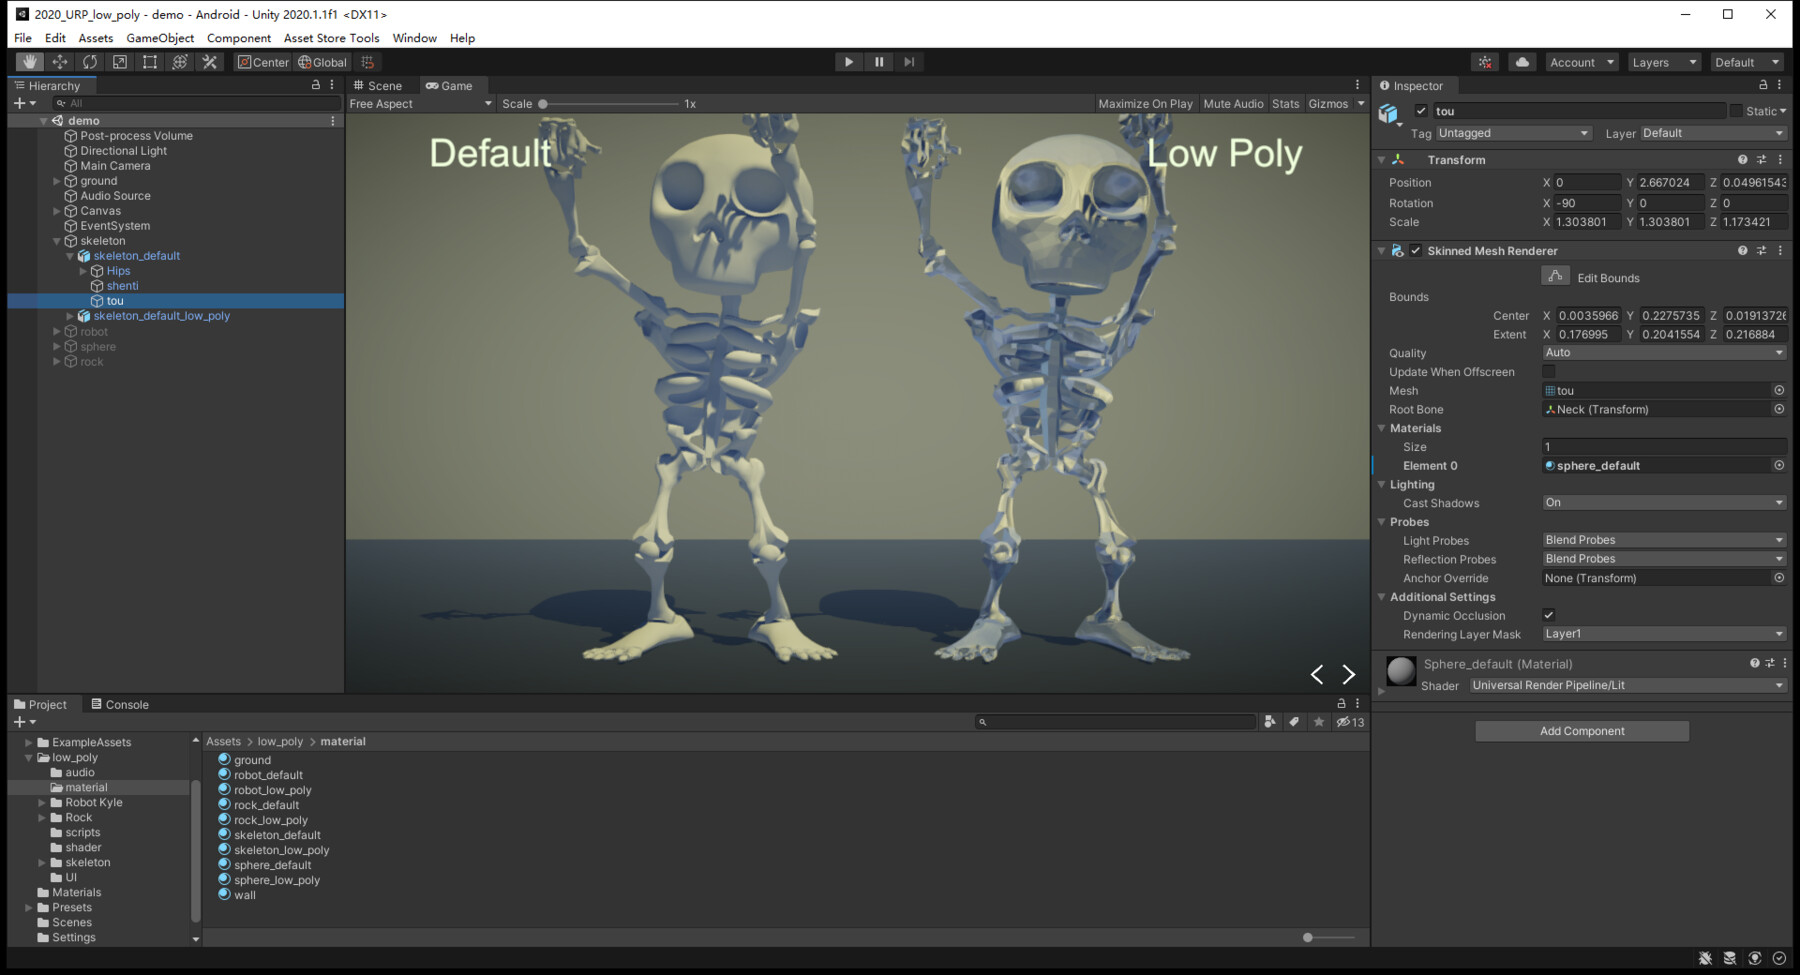Disable the Dynamic Occlusion checkbox
This screenshot has height=975, width=1800.
click(x=1549, y=616)
